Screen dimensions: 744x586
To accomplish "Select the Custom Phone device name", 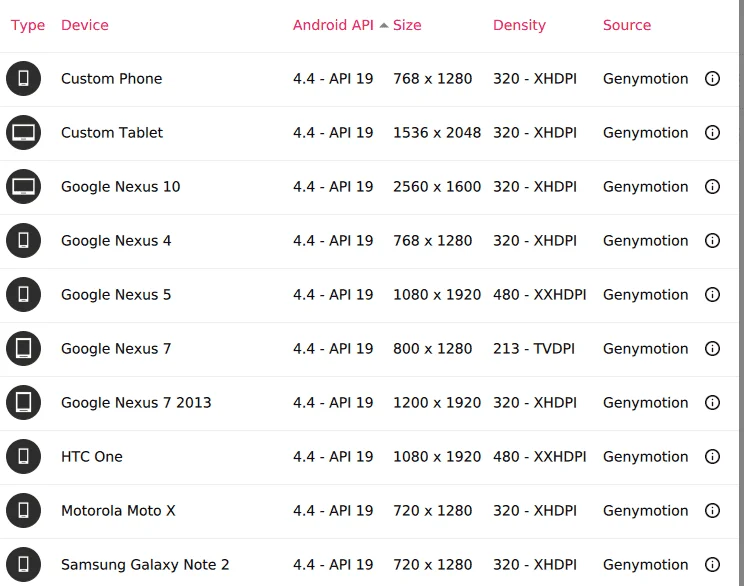I will point(112,78).
